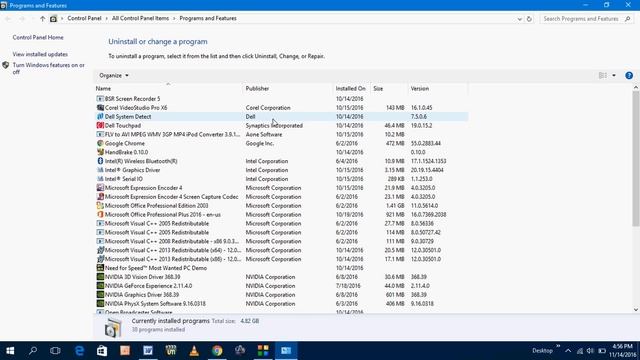Select the Intel Wireless Bluetooth icon
Viewport: 640px width, 360px height.
click(100, 161)
